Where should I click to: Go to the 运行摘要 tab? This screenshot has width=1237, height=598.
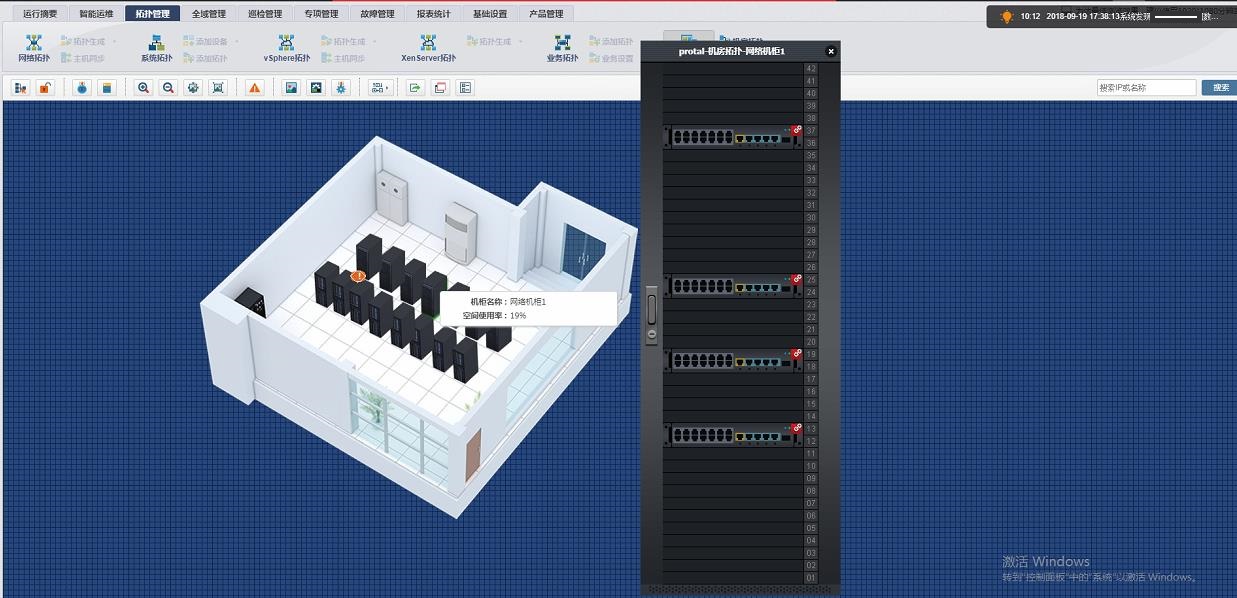click(x=40, y=14)
